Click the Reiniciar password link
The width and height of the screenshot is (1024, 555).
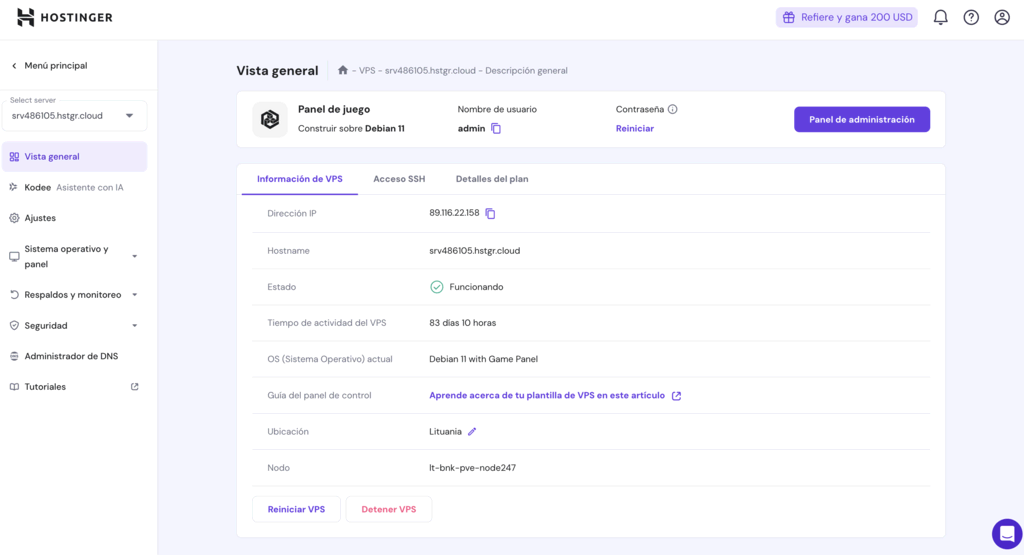point(634,129)
